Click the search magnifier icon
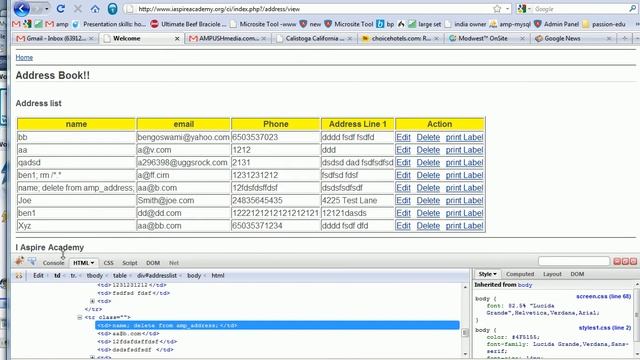Screen dimensions: 640x360 (633, 8)
